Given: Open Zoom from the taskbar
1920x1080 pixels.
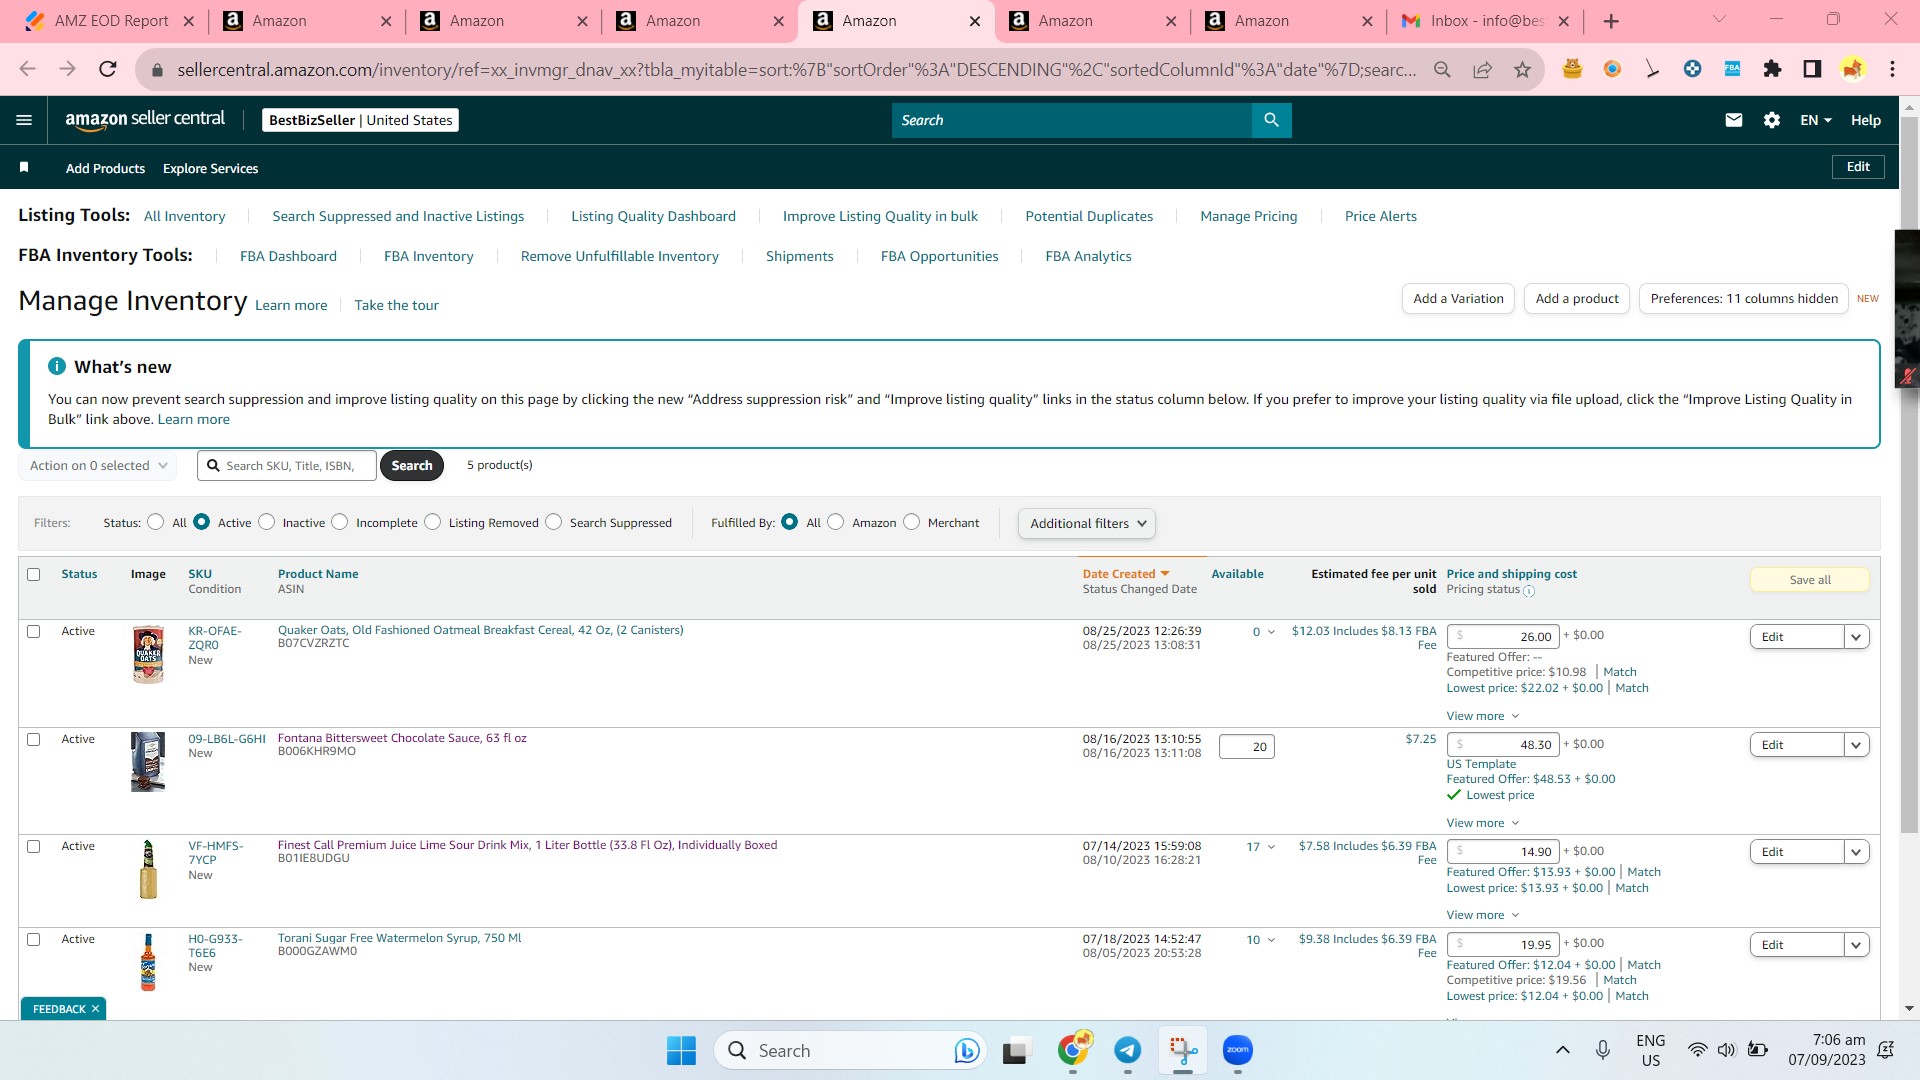Looking at the screenshot, I should click(x=1238, y=1050).
